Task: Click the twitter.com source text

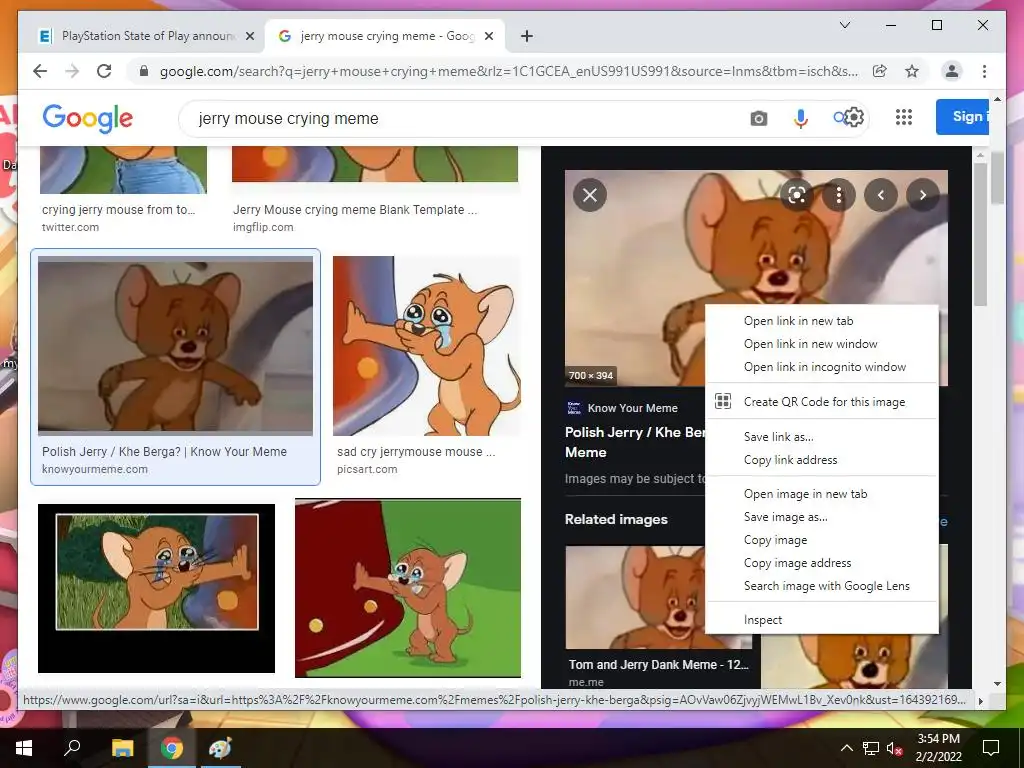Action: pyautogui.click(x=71, y=227)
